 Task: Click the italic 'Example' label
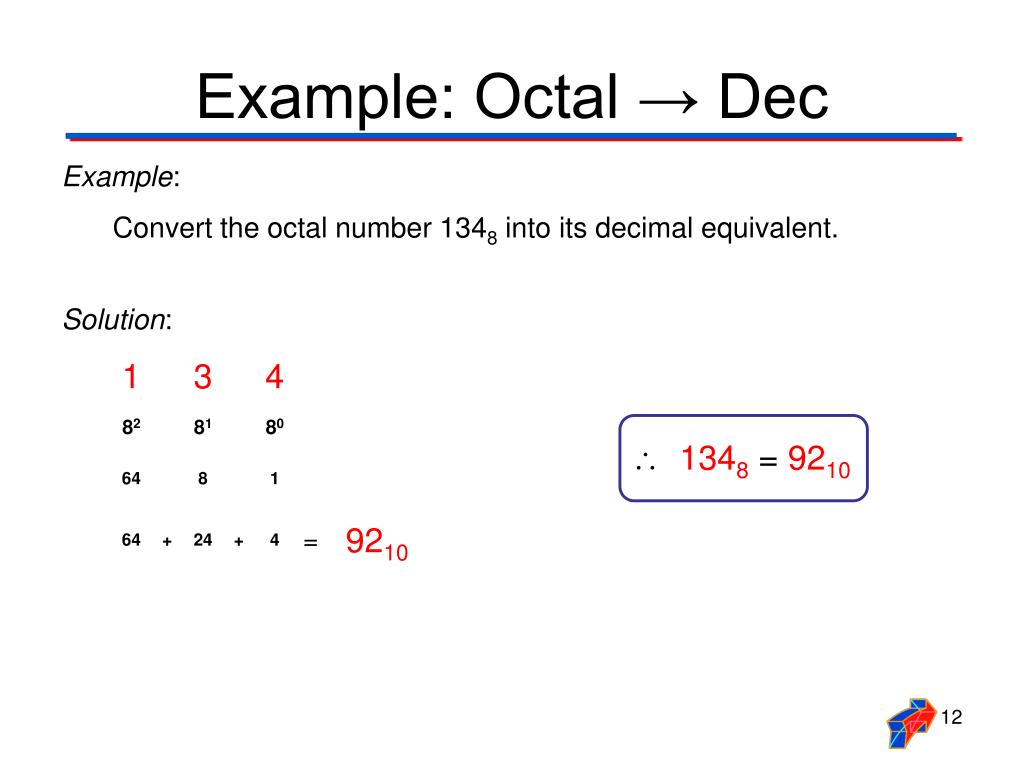click(x=118, y=177)
